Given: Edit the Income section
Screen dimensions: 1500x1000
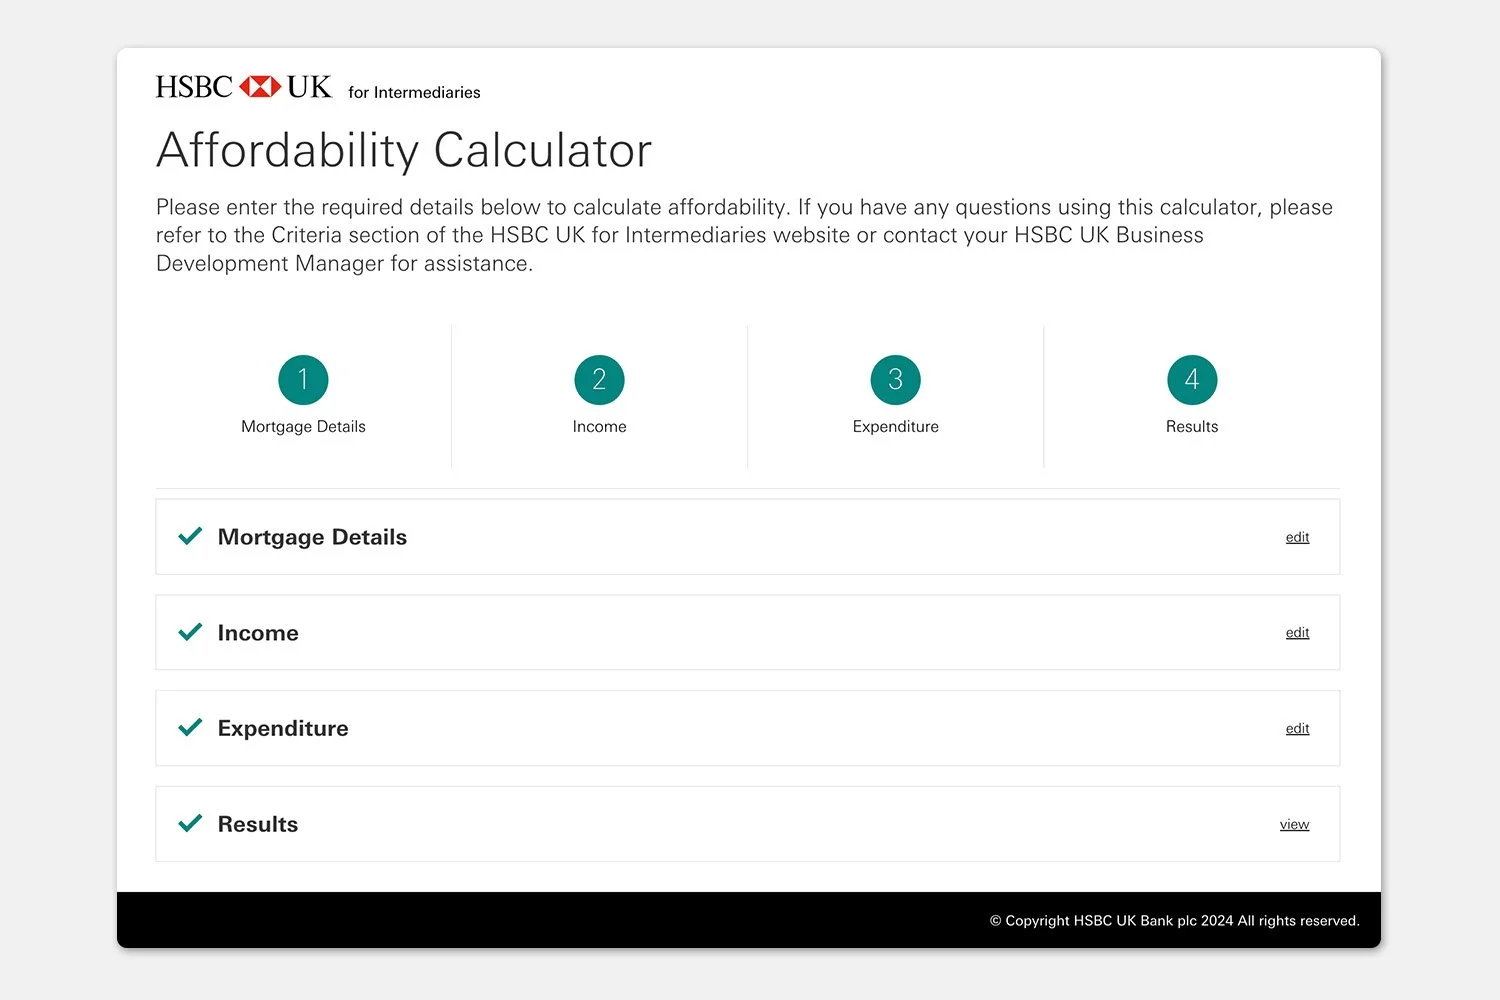Looking at the screenshot, I should tap(1297, 633).
